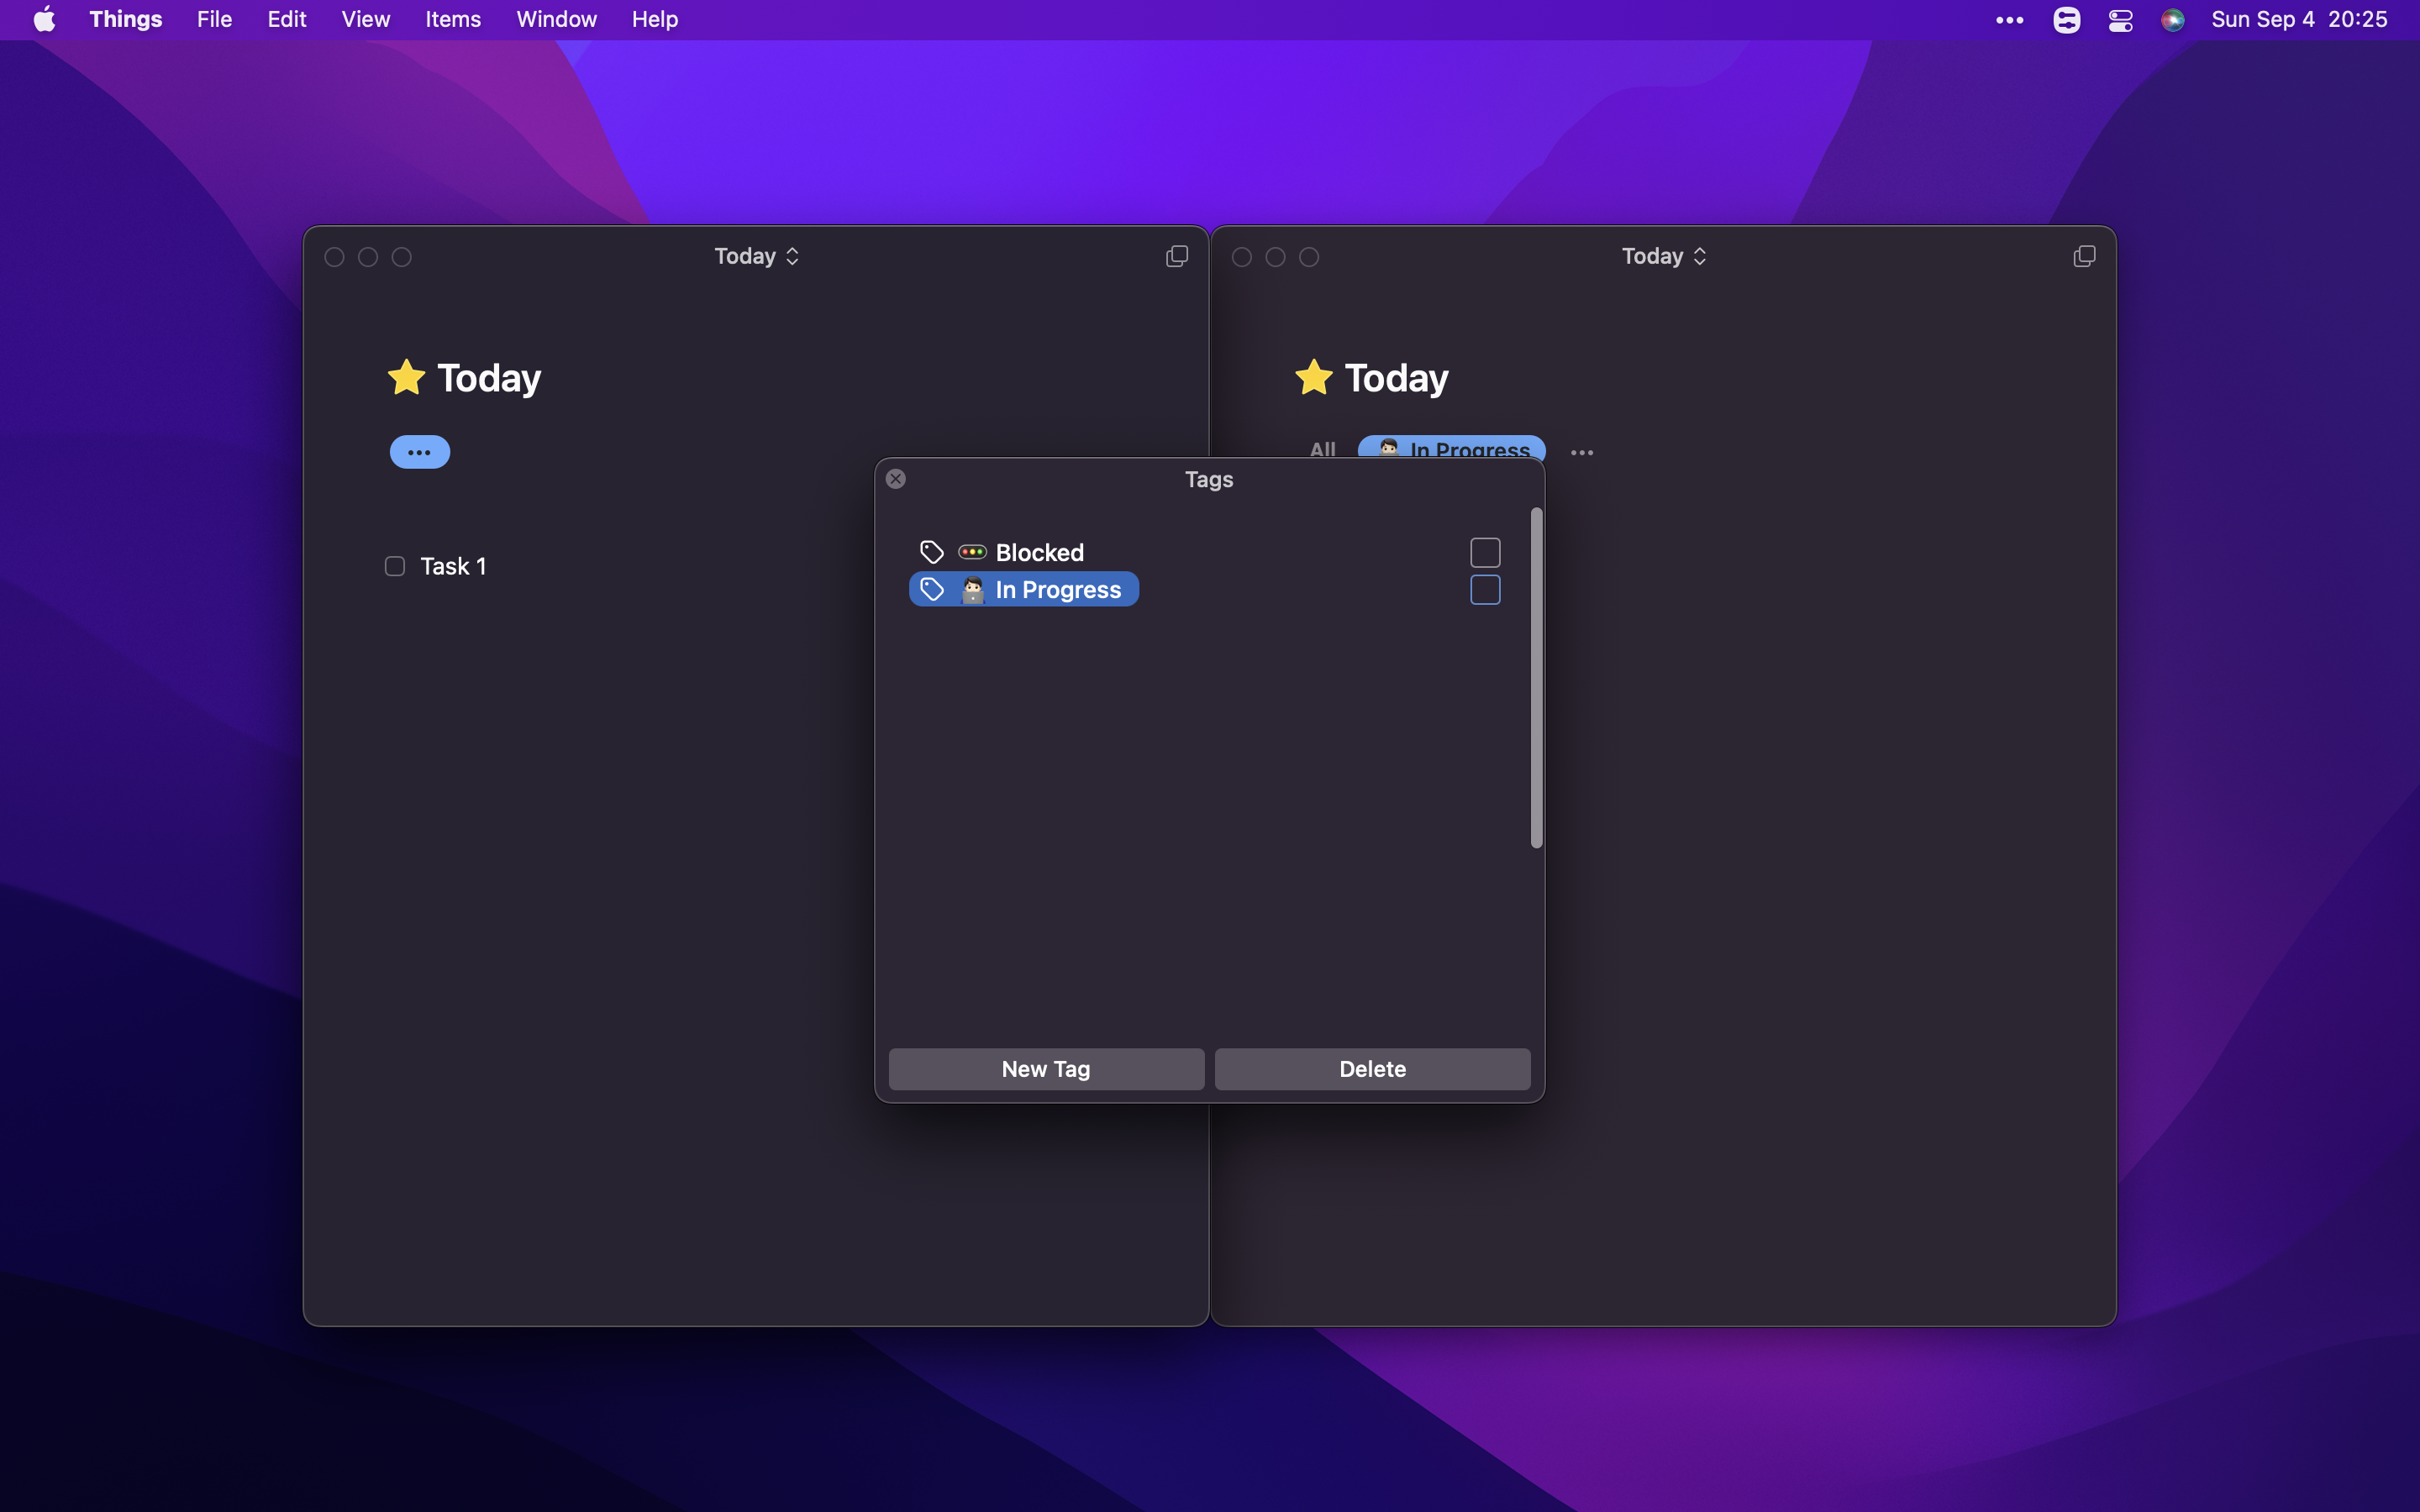Click the Today heading in left window
Screen dimensions: 2420x1512
click(489, 378)
